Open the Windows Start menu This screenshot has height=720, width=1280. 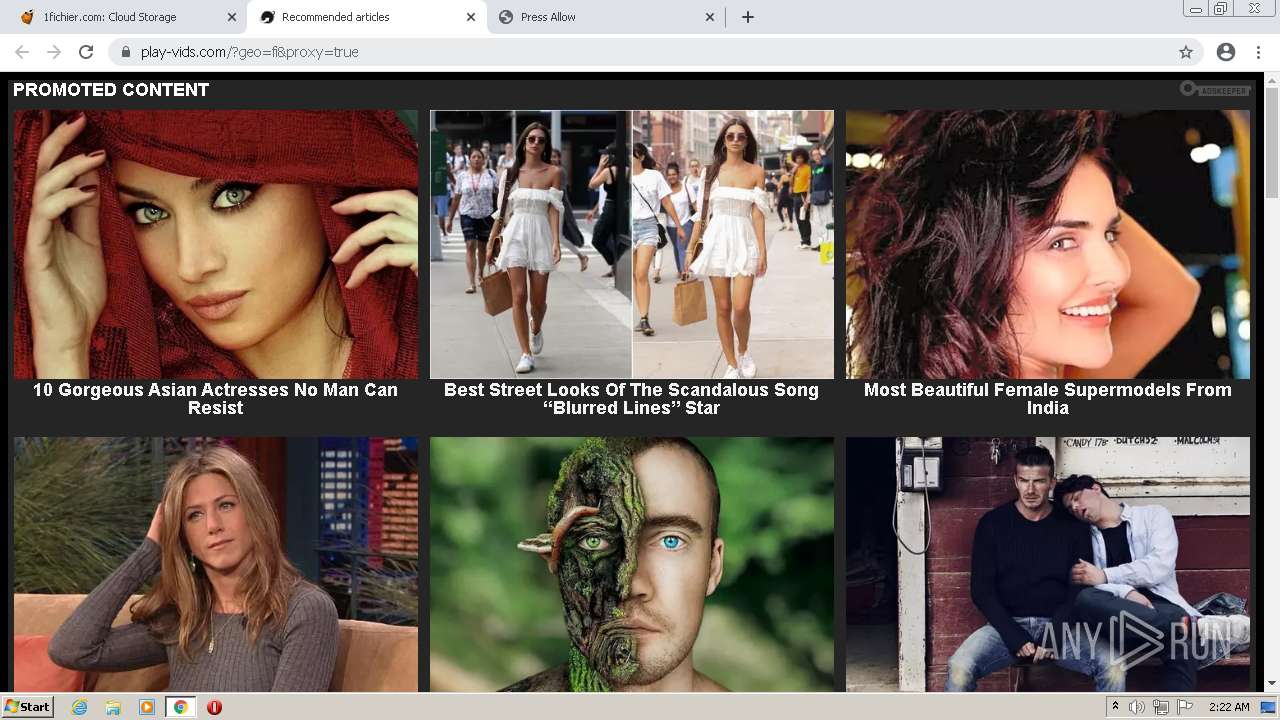tap(28, 707)
